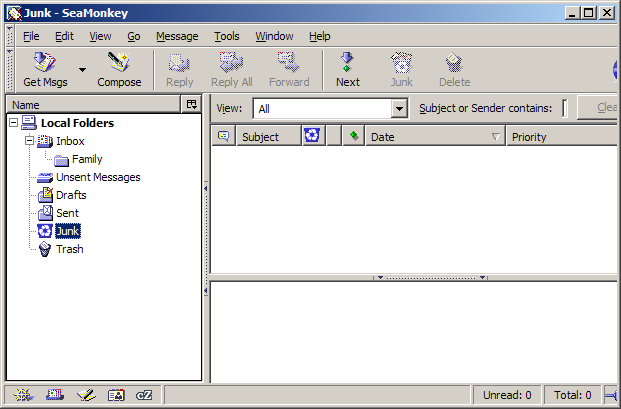Click the read status column header
621x409 pixels.
pos(352,137)
